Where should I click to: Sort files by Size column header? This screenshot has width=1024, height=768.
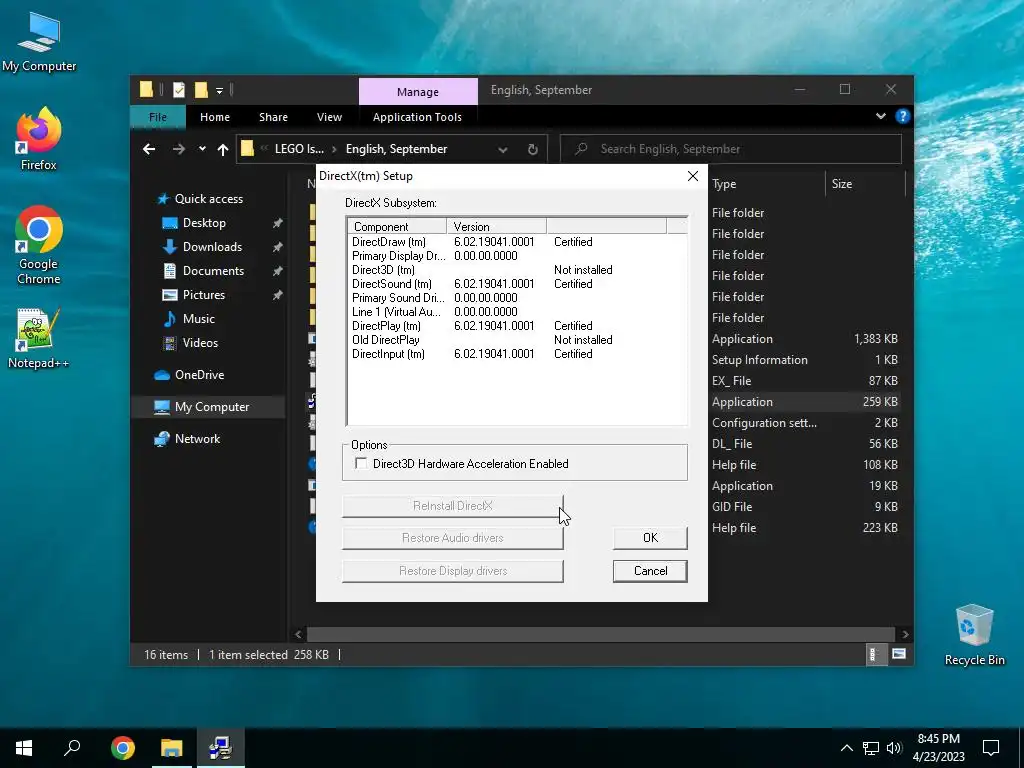[x=865, y=184]
